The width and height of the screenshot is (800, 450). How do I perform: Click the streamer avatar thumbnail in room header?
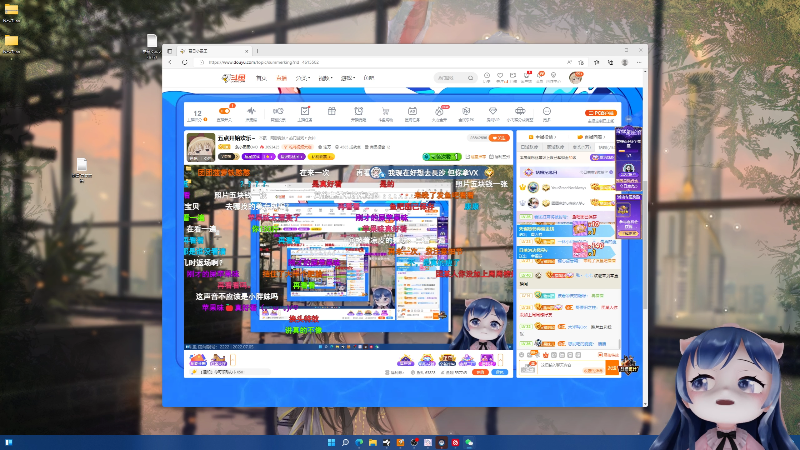click(x=201, y=147)
